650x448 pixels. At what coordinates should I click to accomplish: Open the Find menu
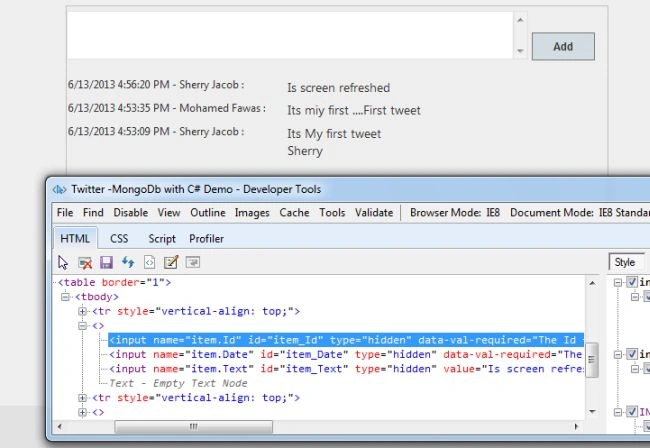click(93, 213)
